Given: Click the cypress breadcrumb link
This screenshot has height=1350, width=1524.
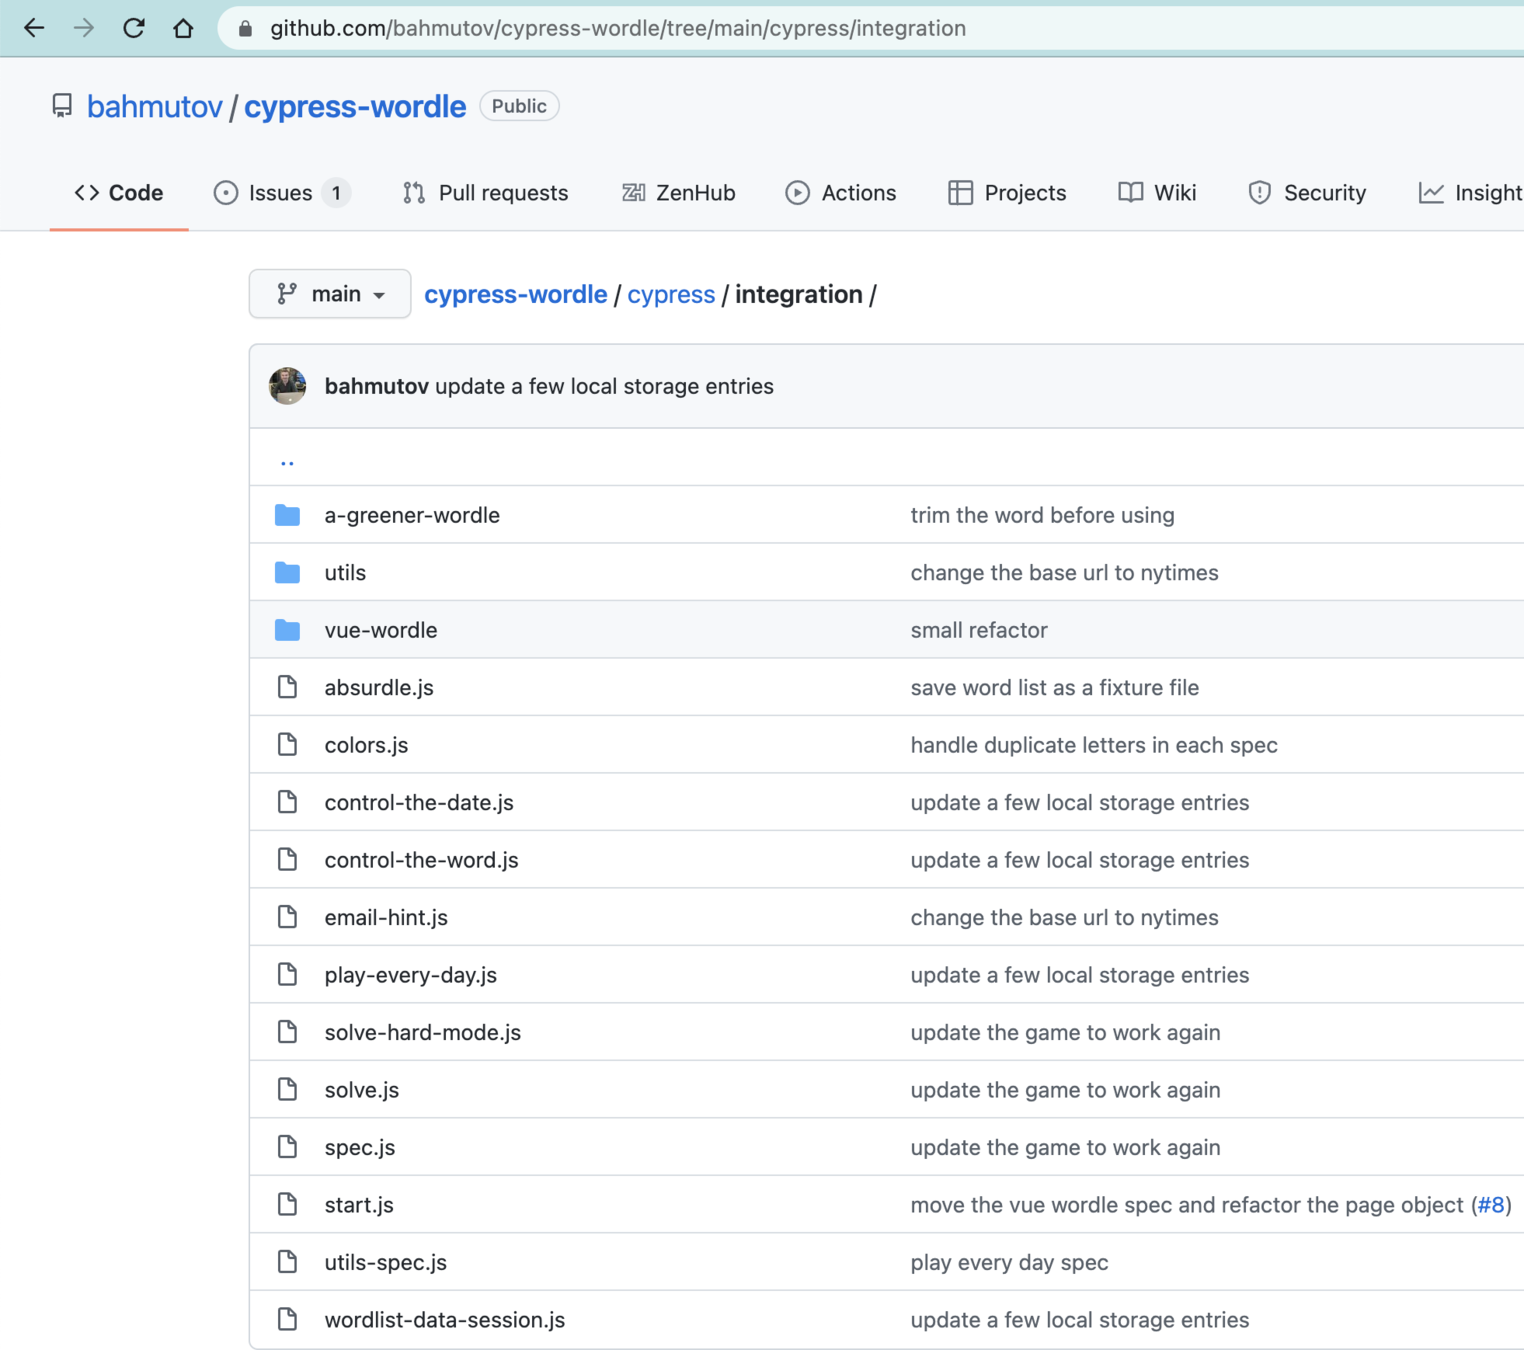Looking at the screenshot, I should pos(671,294).
